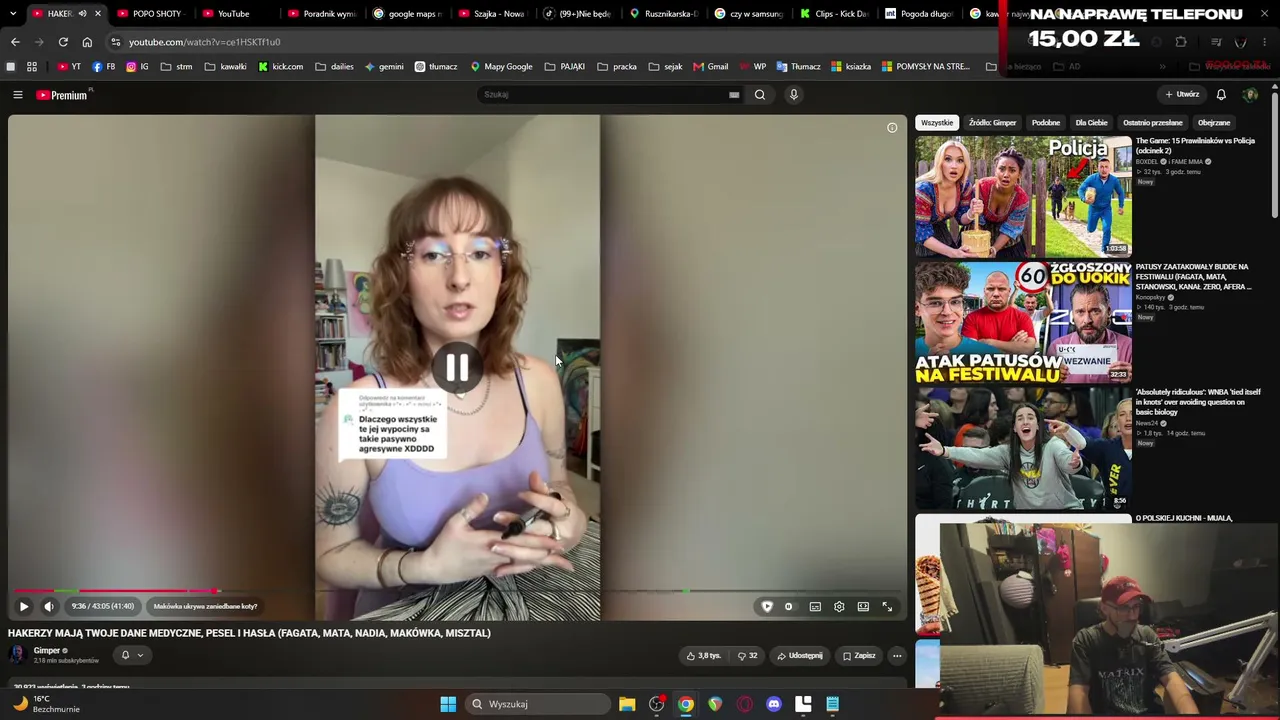Toggle subtitles in the video player

tap(815, 606)
